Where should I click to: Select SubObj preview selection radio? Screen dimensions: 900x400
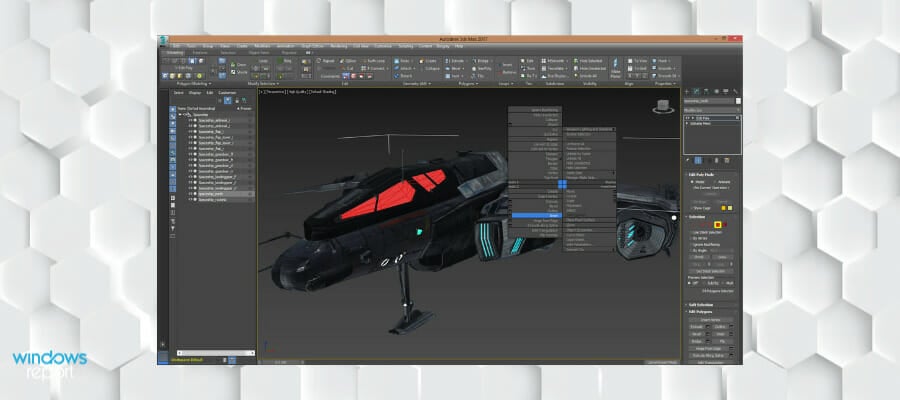pyautogui.click(x=711, y=283)
